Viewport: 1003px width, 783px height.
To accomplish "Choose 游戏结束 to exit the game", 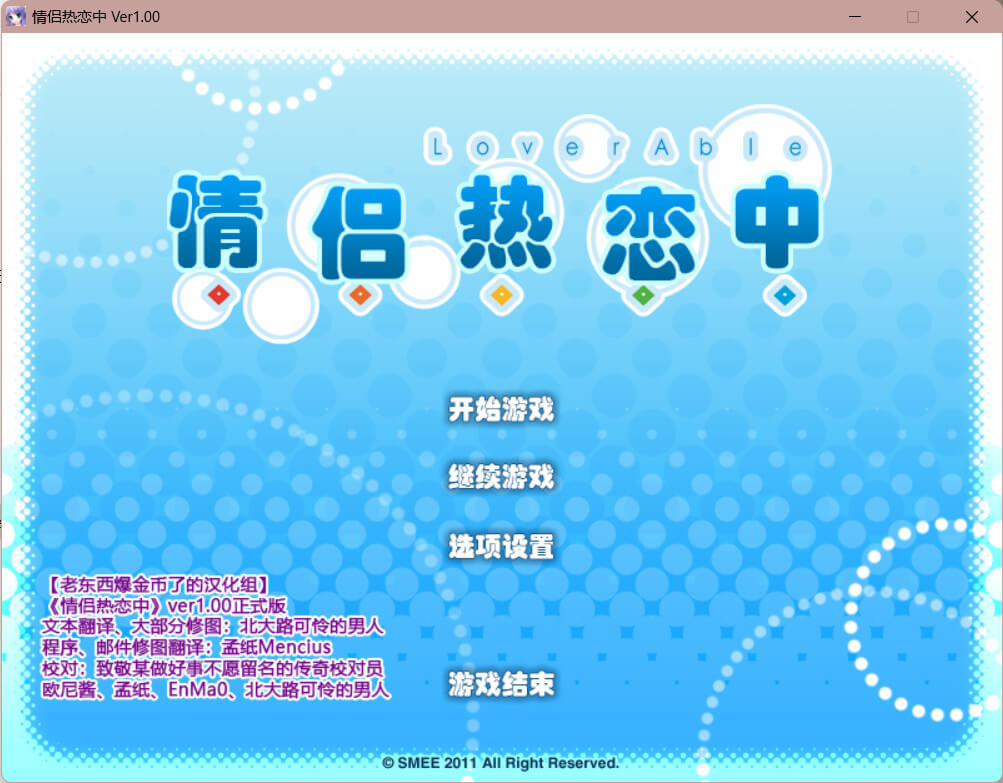I will tap(500, 685).
